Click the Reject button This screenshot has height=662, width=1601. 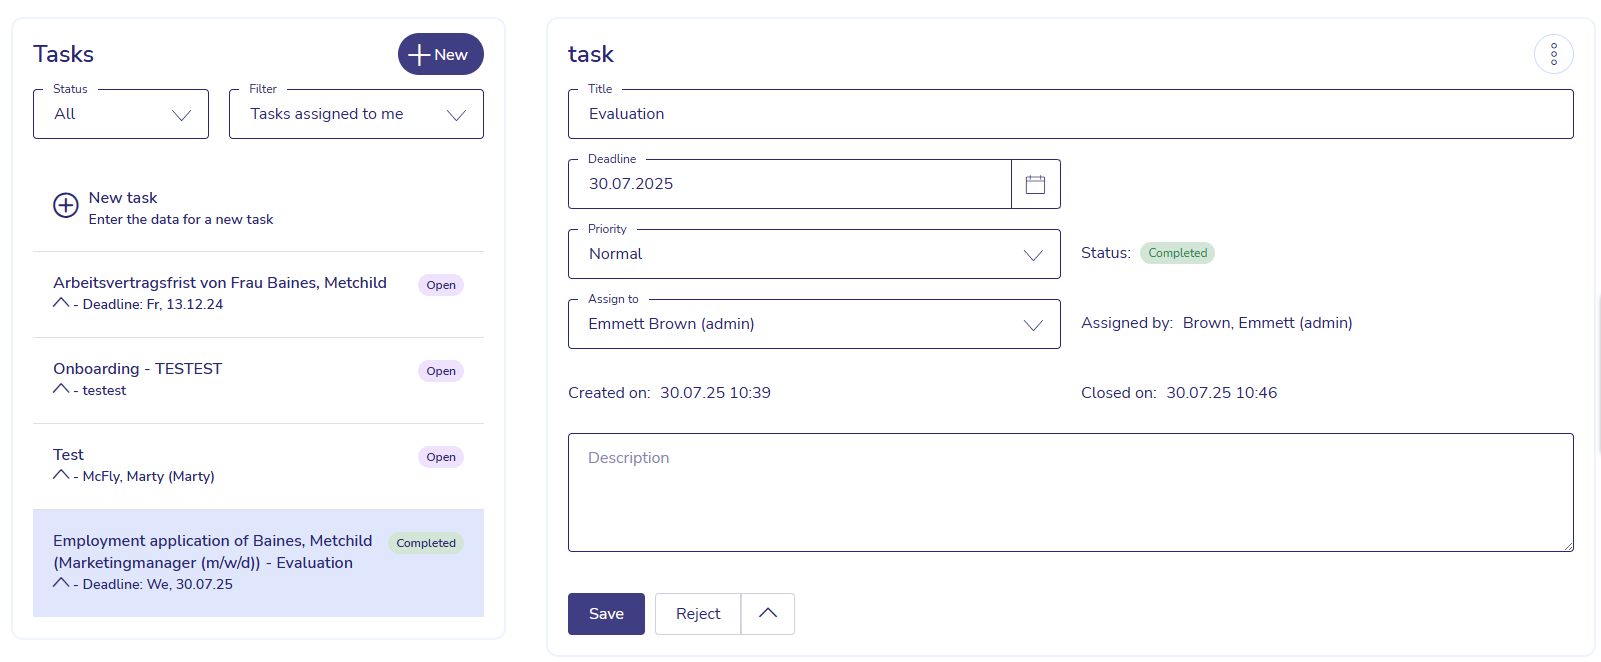click(698, 614)
